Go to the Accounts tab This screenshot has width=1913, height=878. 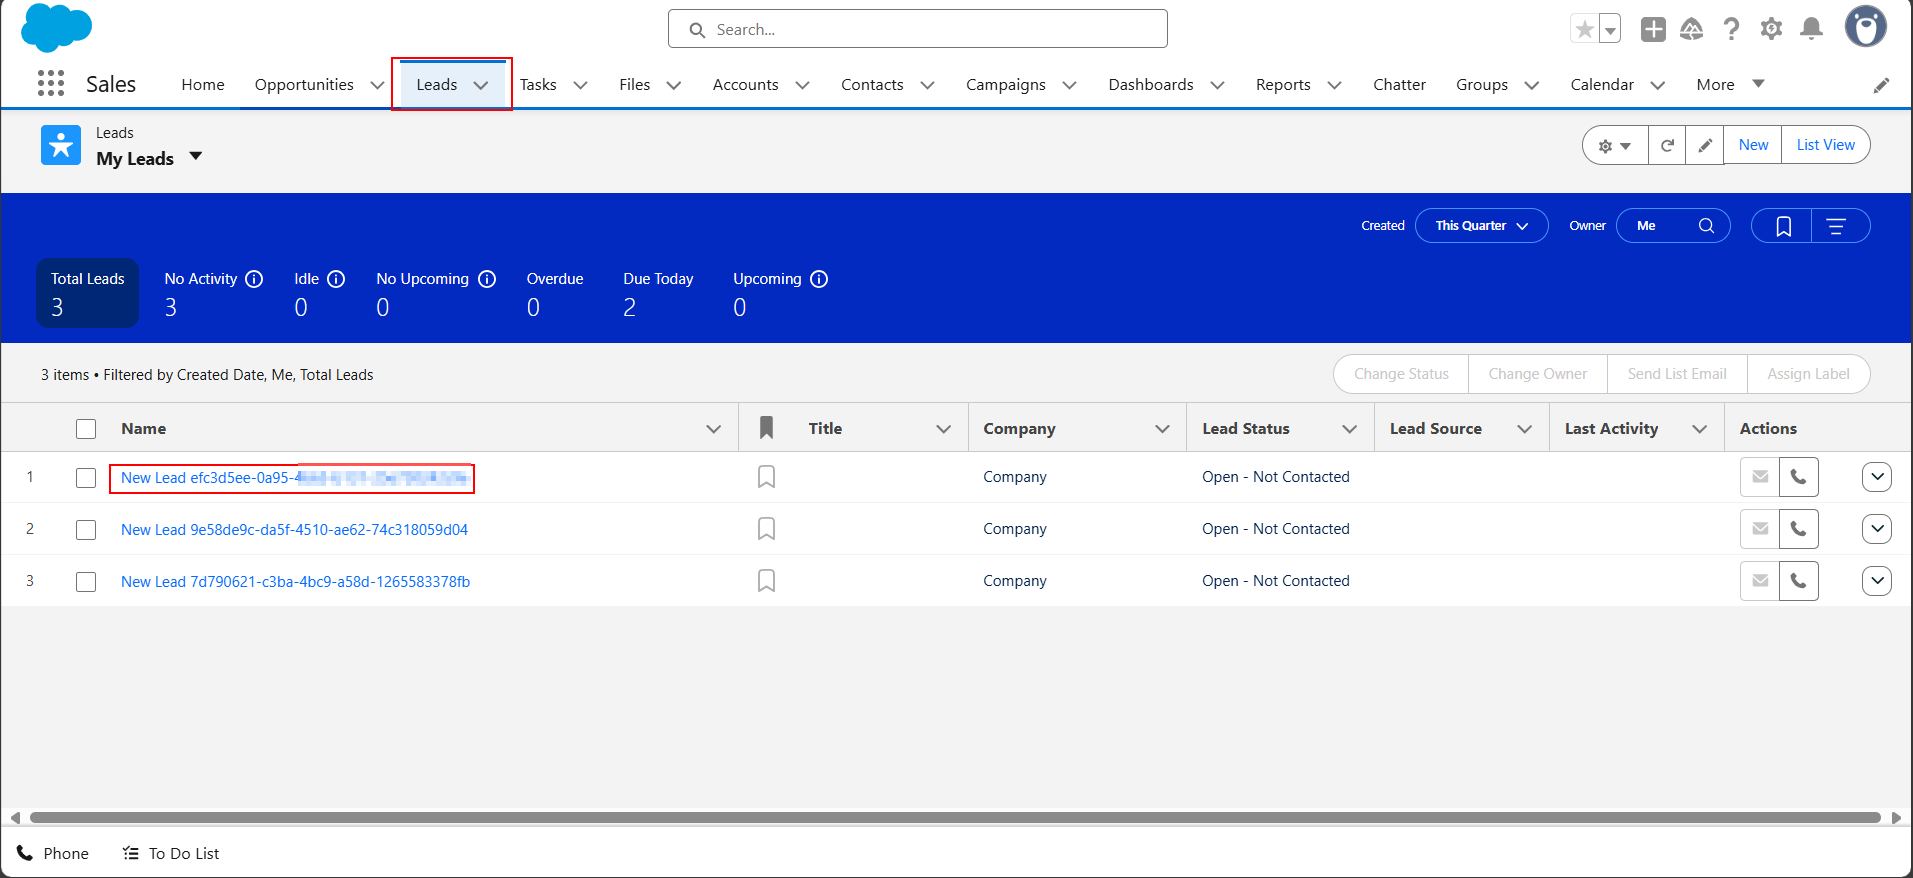pyautogui.click(x=745, y=85)
